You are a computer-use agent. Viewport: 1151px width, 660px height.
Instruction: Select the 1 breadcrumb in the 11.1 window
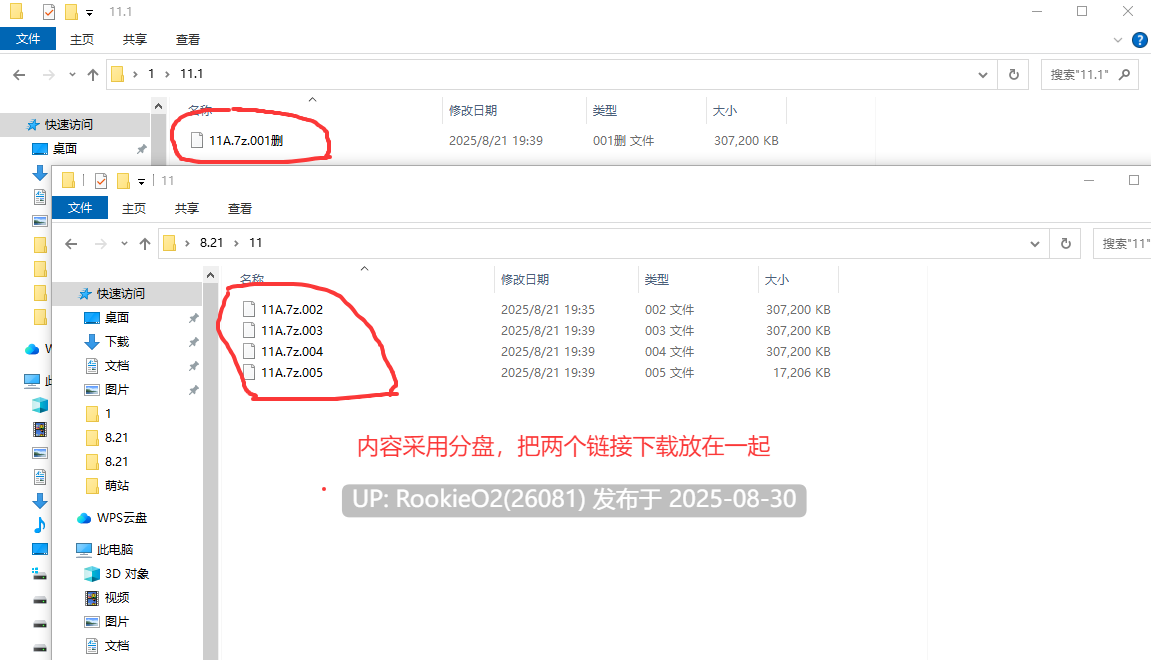(x=151, y=74)
